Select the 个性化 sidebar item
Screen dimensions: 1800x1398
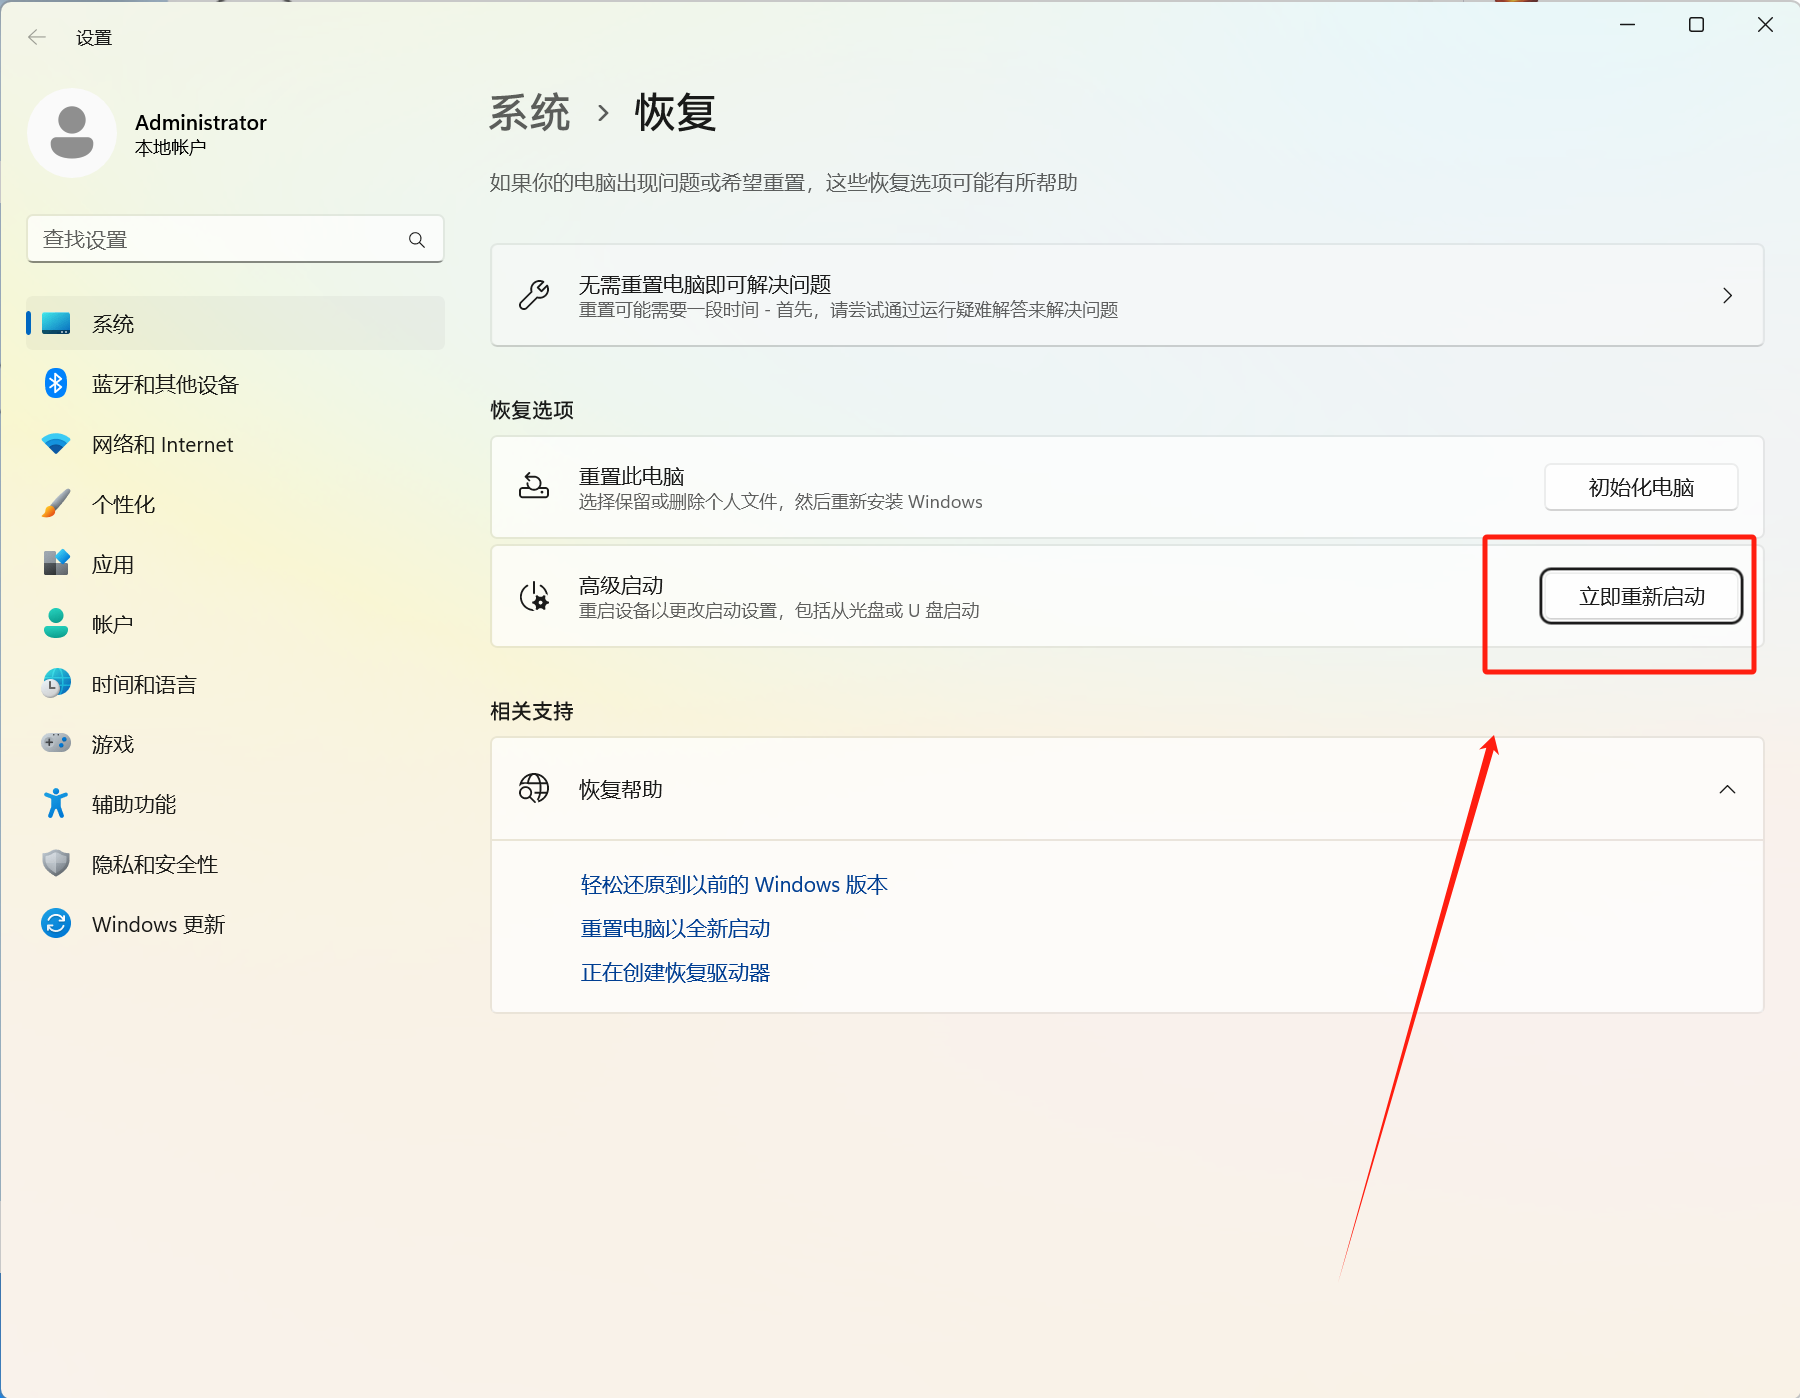pyautogui.click(x=235, y=504)
